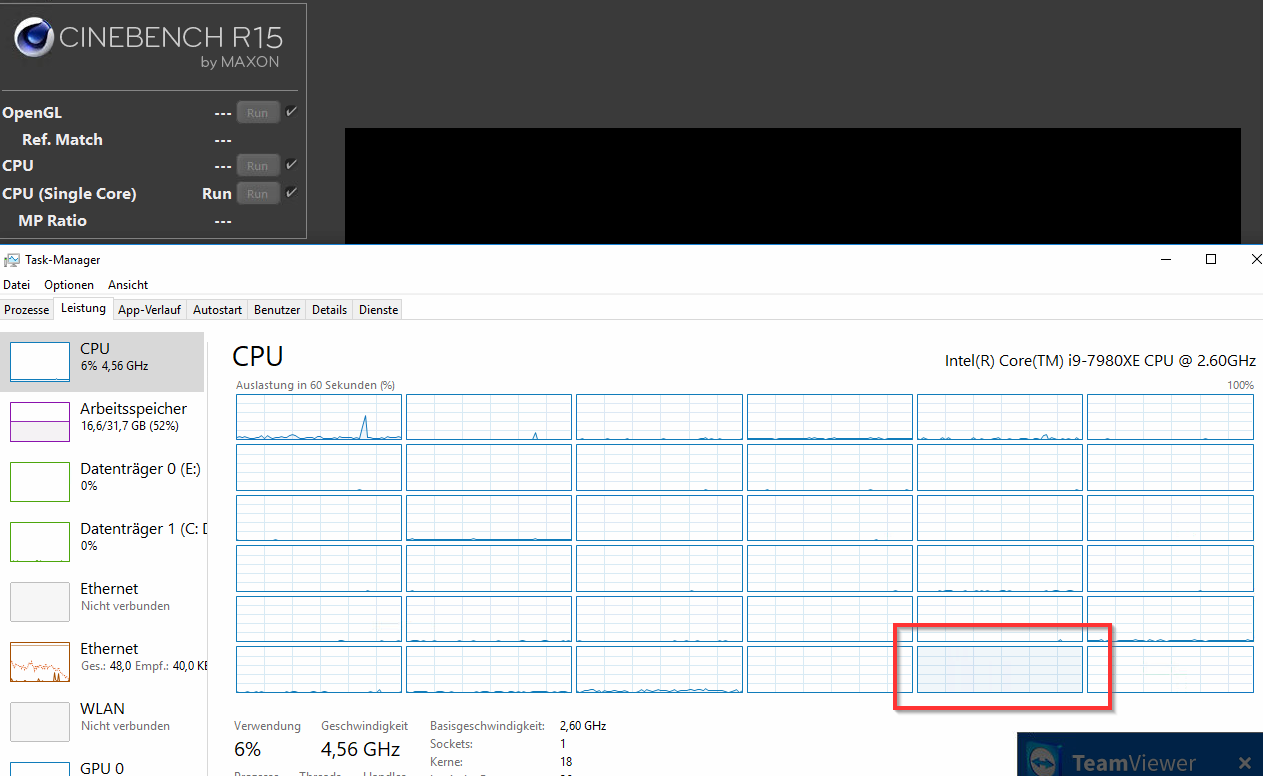Toggle the OpenGL test checkbox
The width and height of the screenshot is (1263, 776).
tap(291, 112)
